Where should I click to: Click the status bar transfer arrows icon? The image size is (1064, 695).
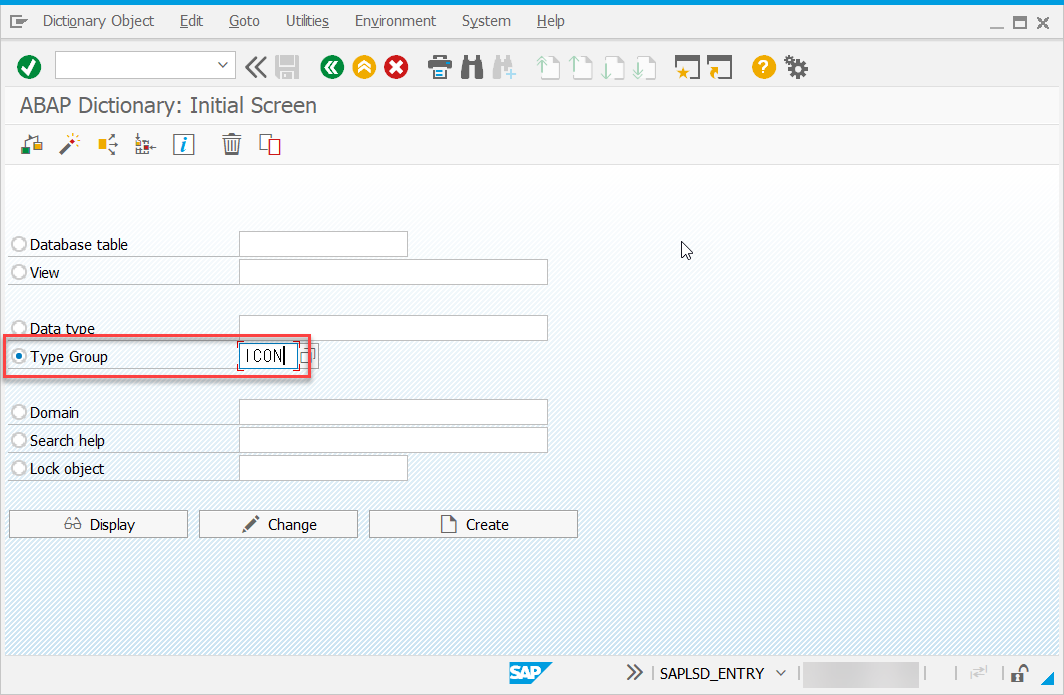point(978,673)
